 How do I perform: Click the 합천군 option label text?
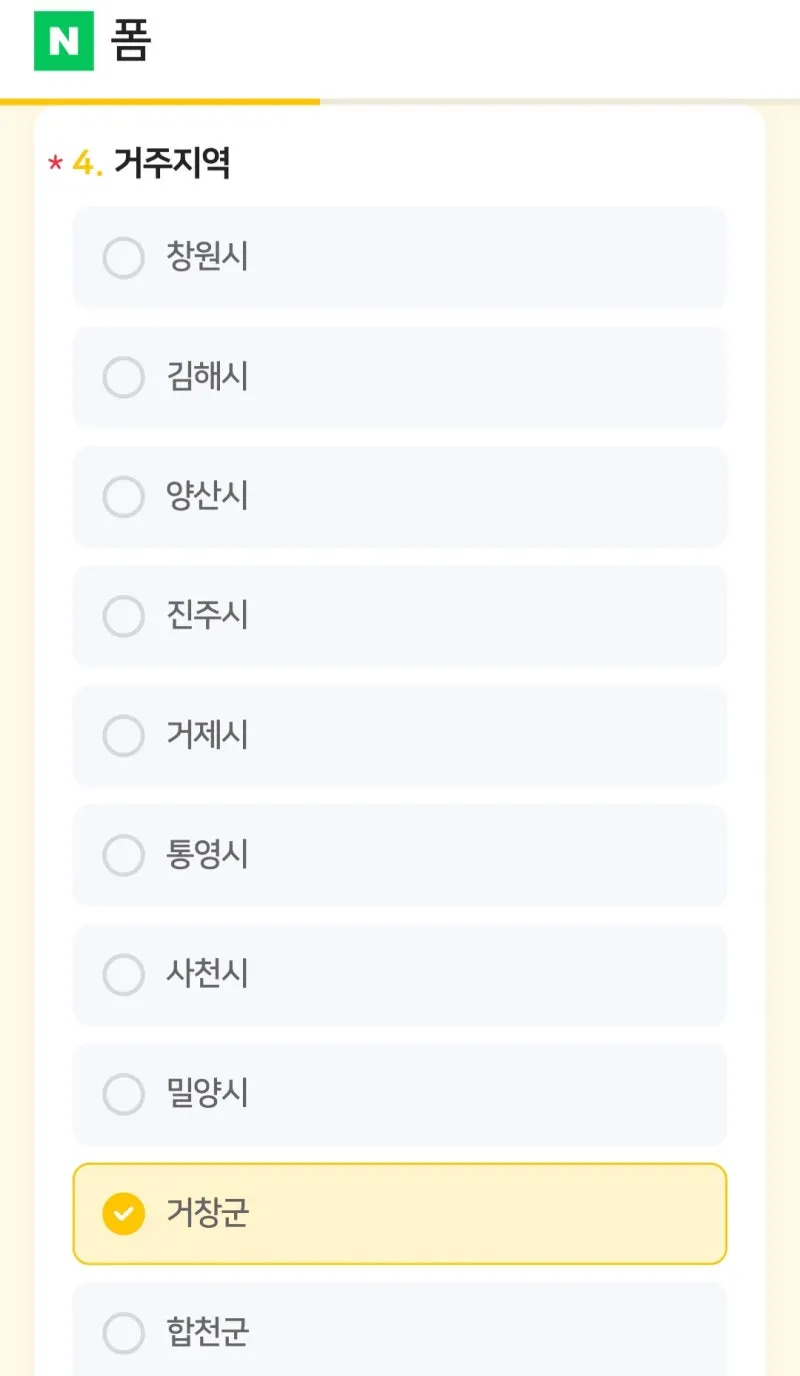[207, 1333]
